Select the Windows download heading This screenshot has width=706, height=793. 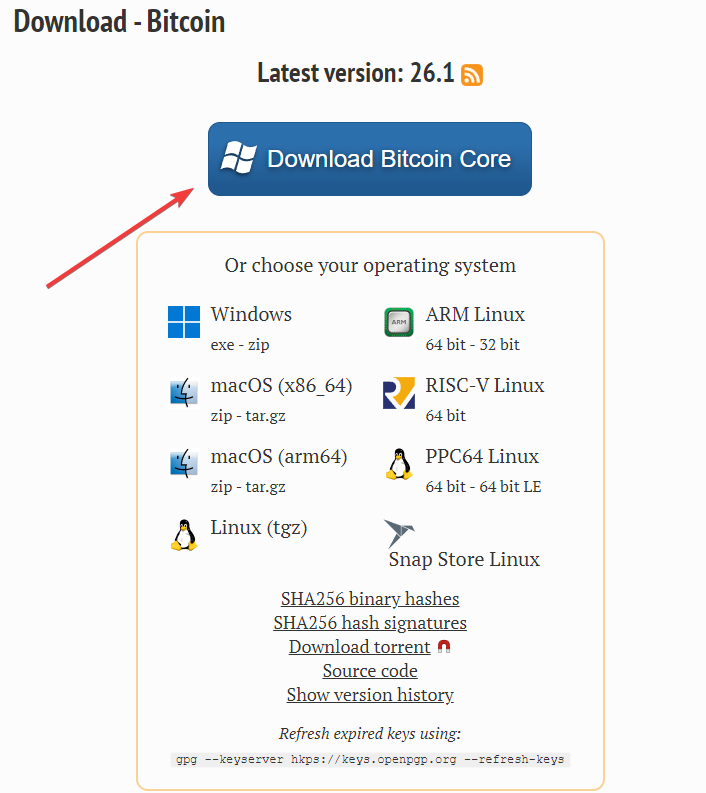coord(251,315)
